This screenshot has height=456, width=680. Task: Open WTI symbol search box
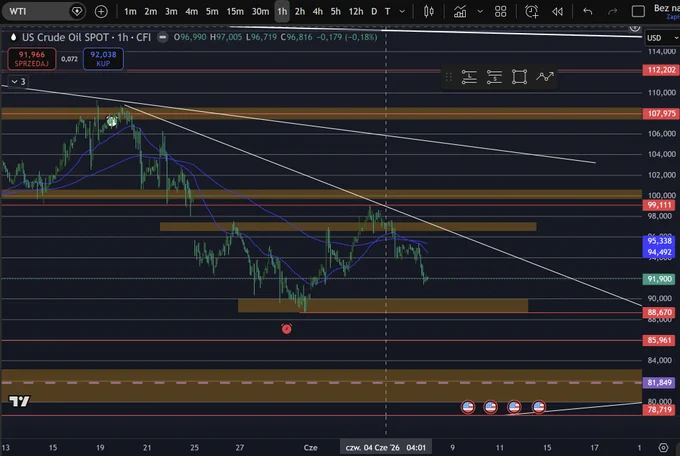click(x=42, y=11)
